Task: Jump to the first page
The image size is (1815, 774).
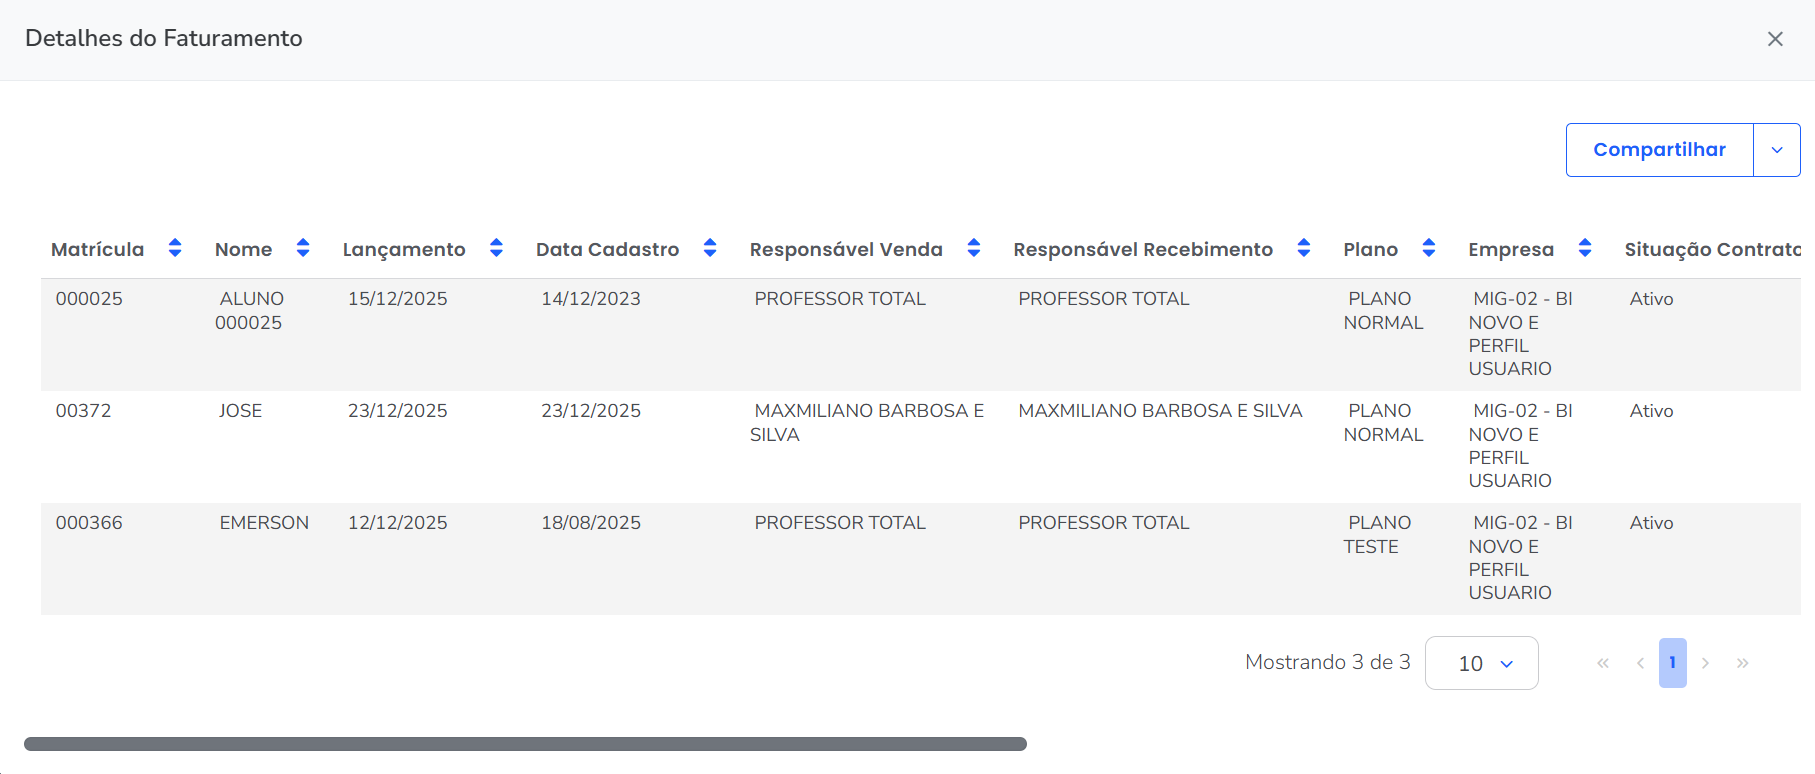Action: [x=1603, y=663]
